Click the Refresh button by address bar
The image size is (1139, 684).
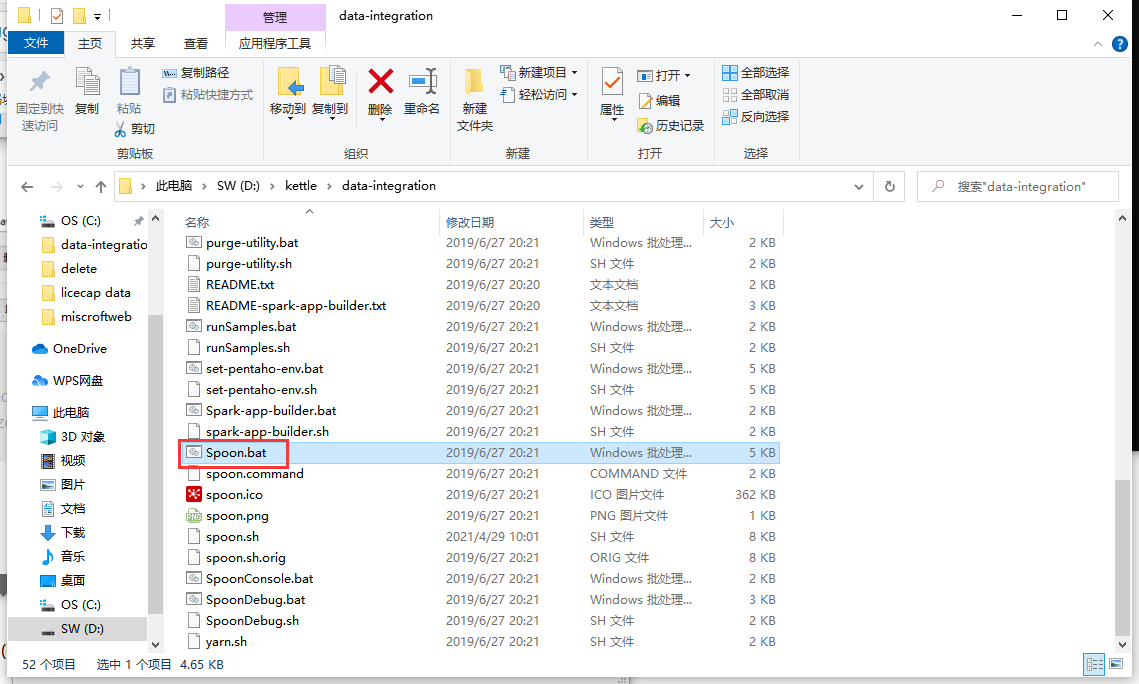pyautogui.click(x=890, y=187)
